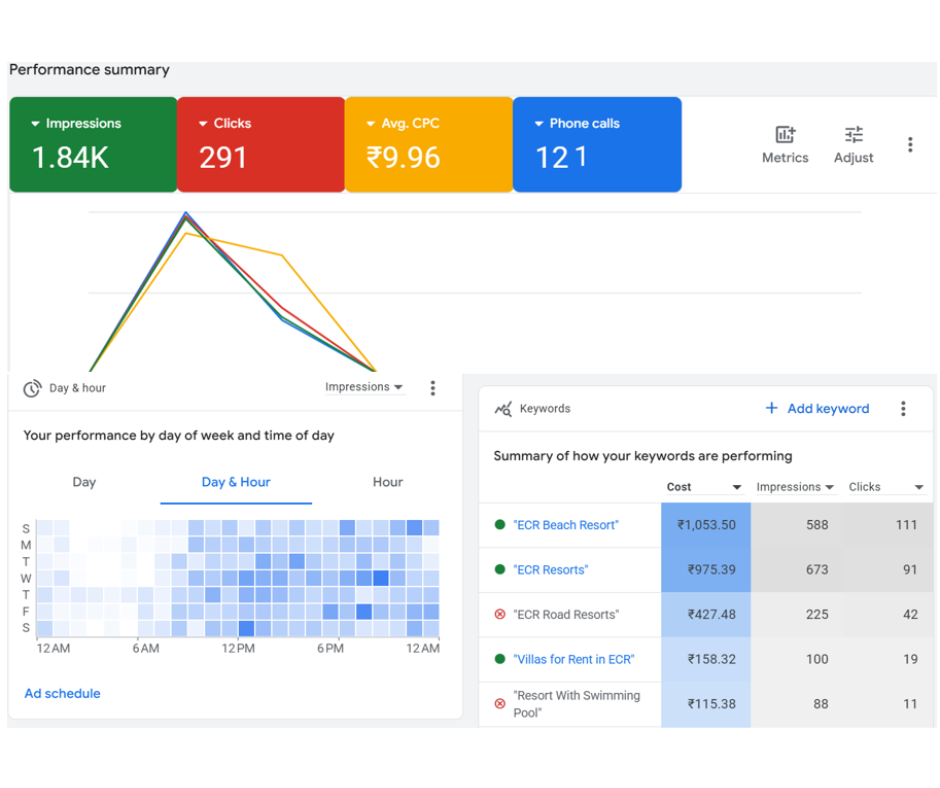This screenshot has height=788, width=940.
Task: Expand the Impressions scorecard metric dropdown
Action: [x=36, y=124]
